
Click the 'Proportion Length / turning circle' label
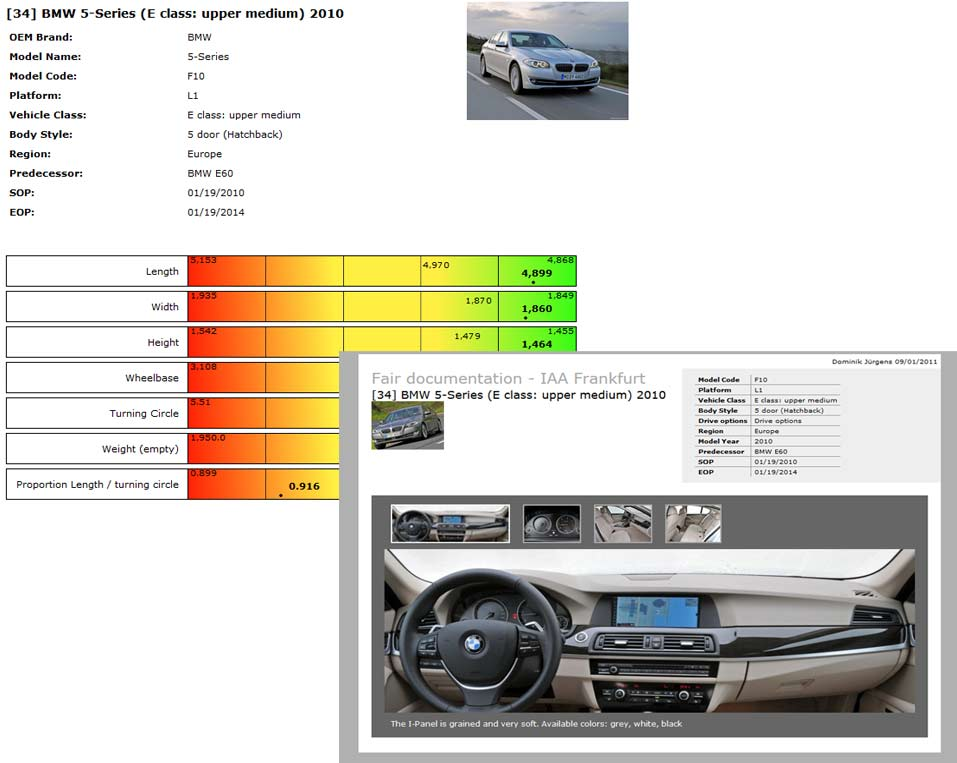tap(98, 485)
